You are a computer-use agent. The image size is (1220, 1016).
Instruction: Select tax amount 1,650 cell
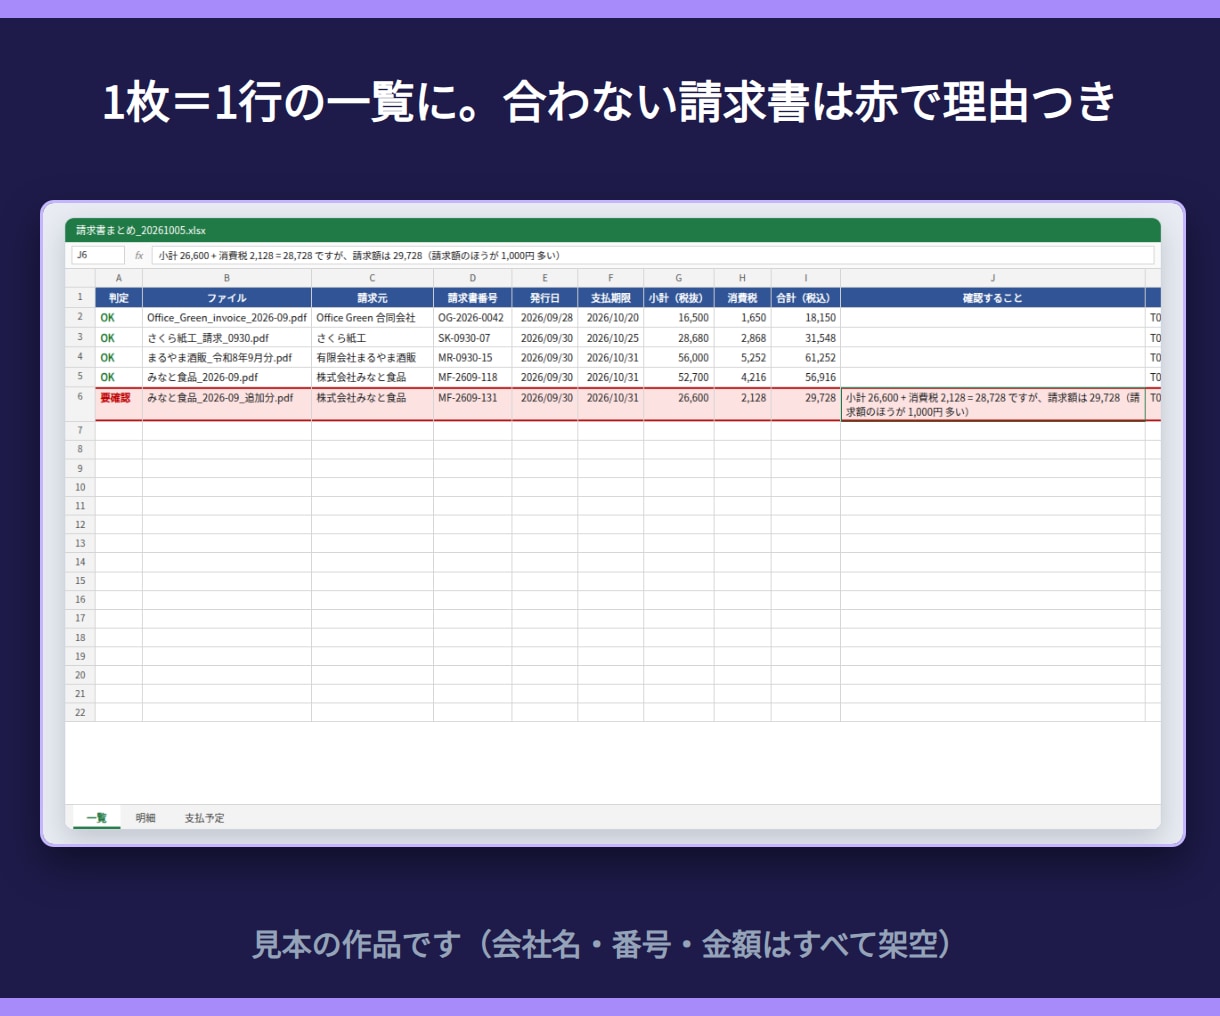pyautogui.click(x=742, y=318)
